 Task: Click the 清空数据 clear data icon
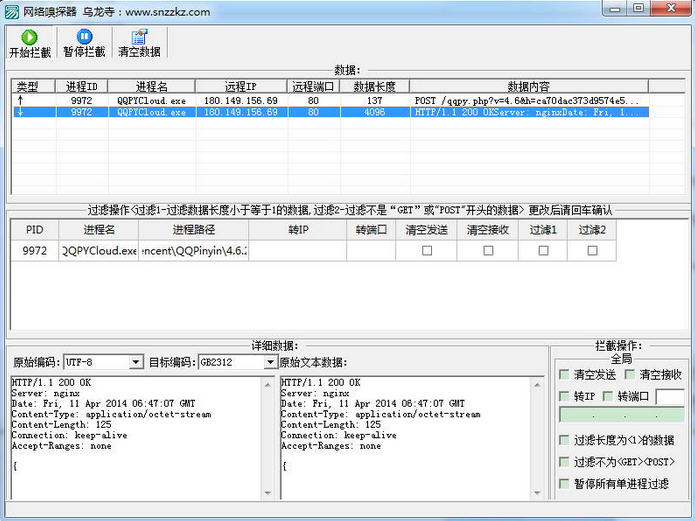pos(139,37)
